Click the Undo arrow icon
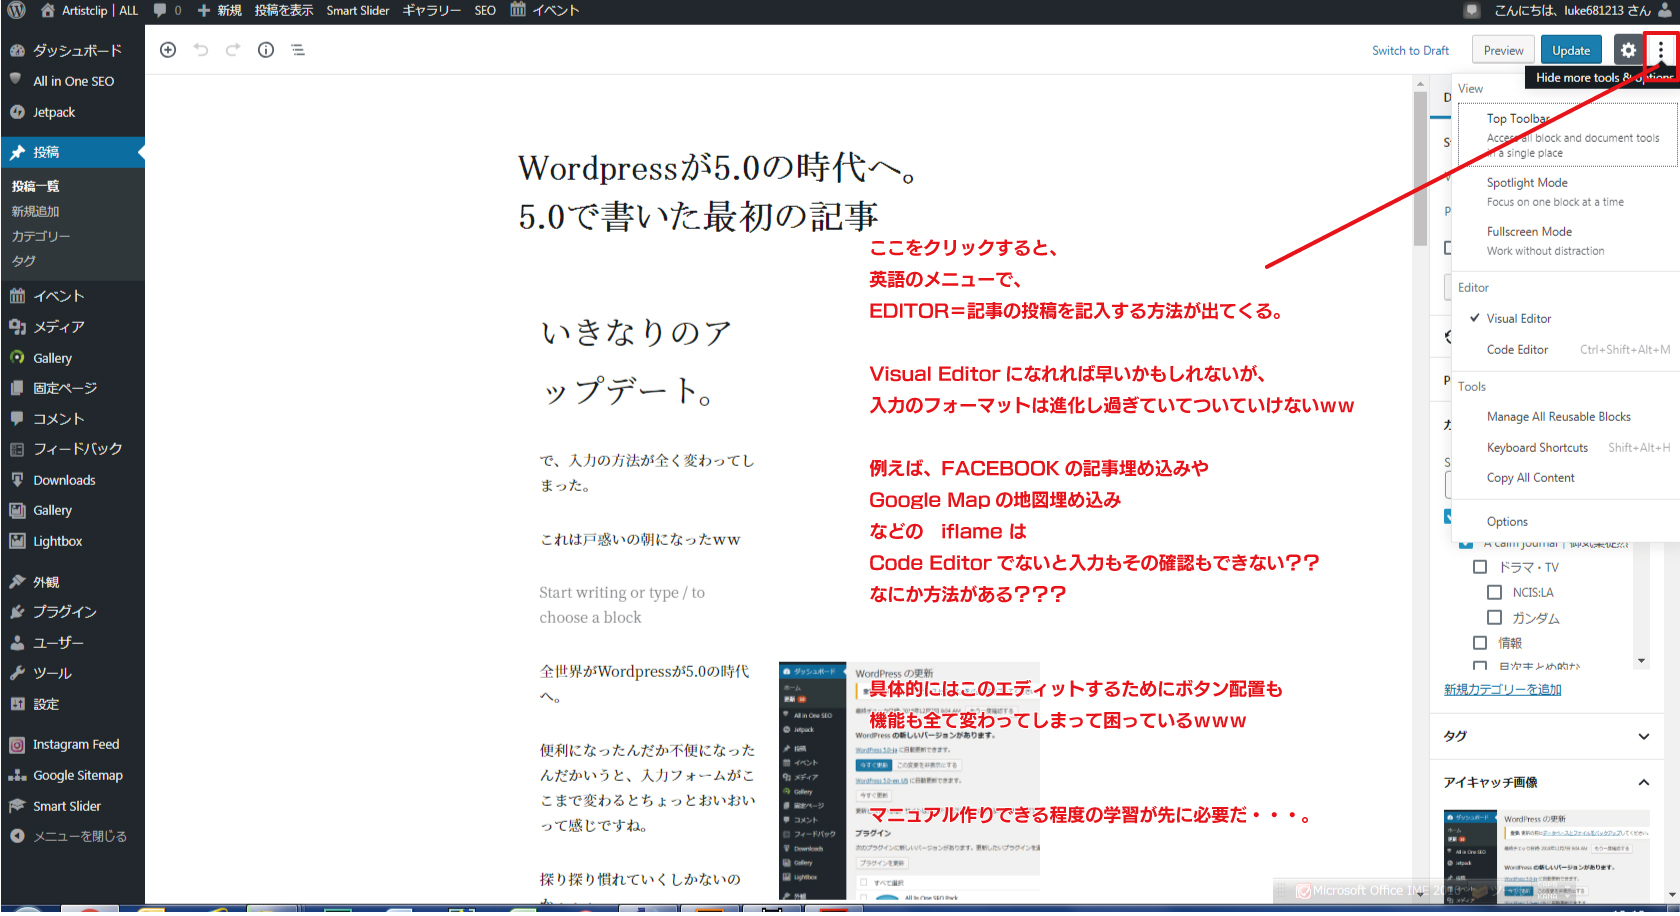Image resolution: width=1680 pixels, height=916 pixels. (x=201, y=50)
